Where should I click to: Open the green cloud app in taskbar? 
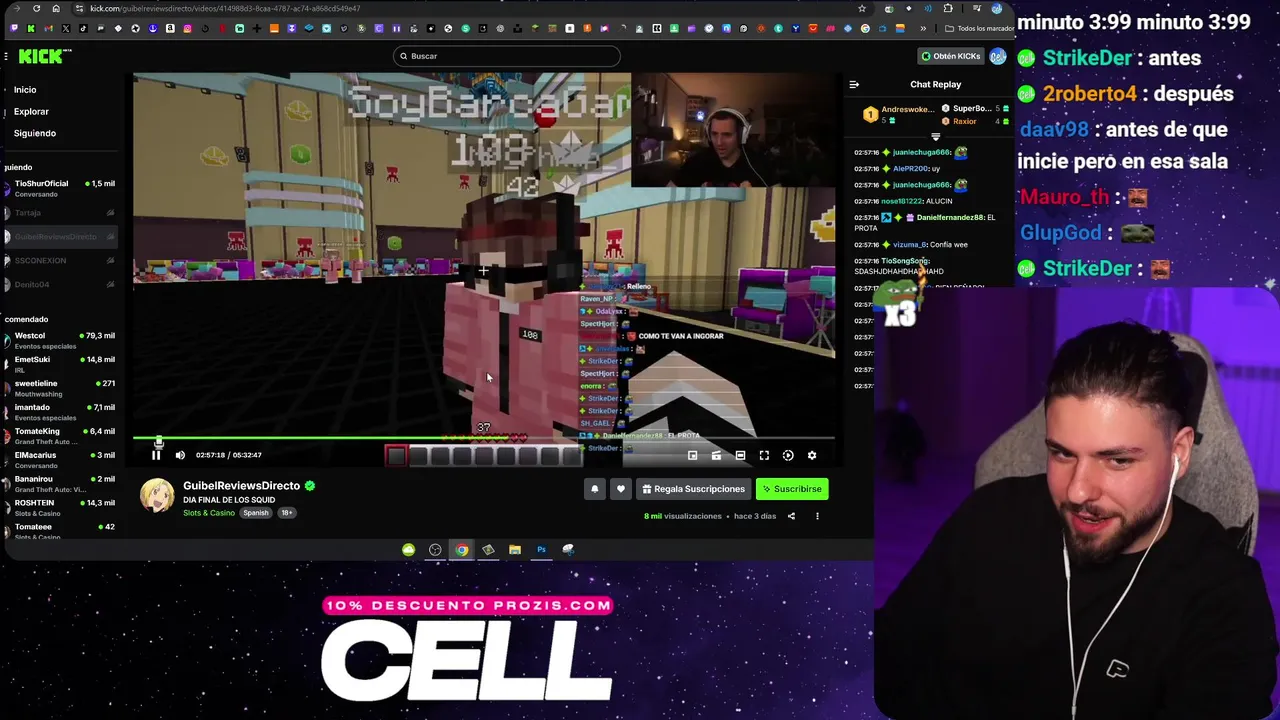point(409,550)
